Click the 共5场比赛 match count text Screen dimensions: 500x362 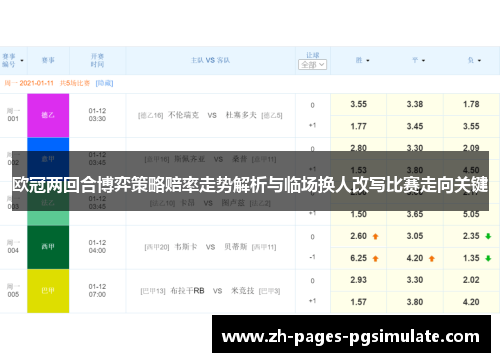(x=75, y=83)
